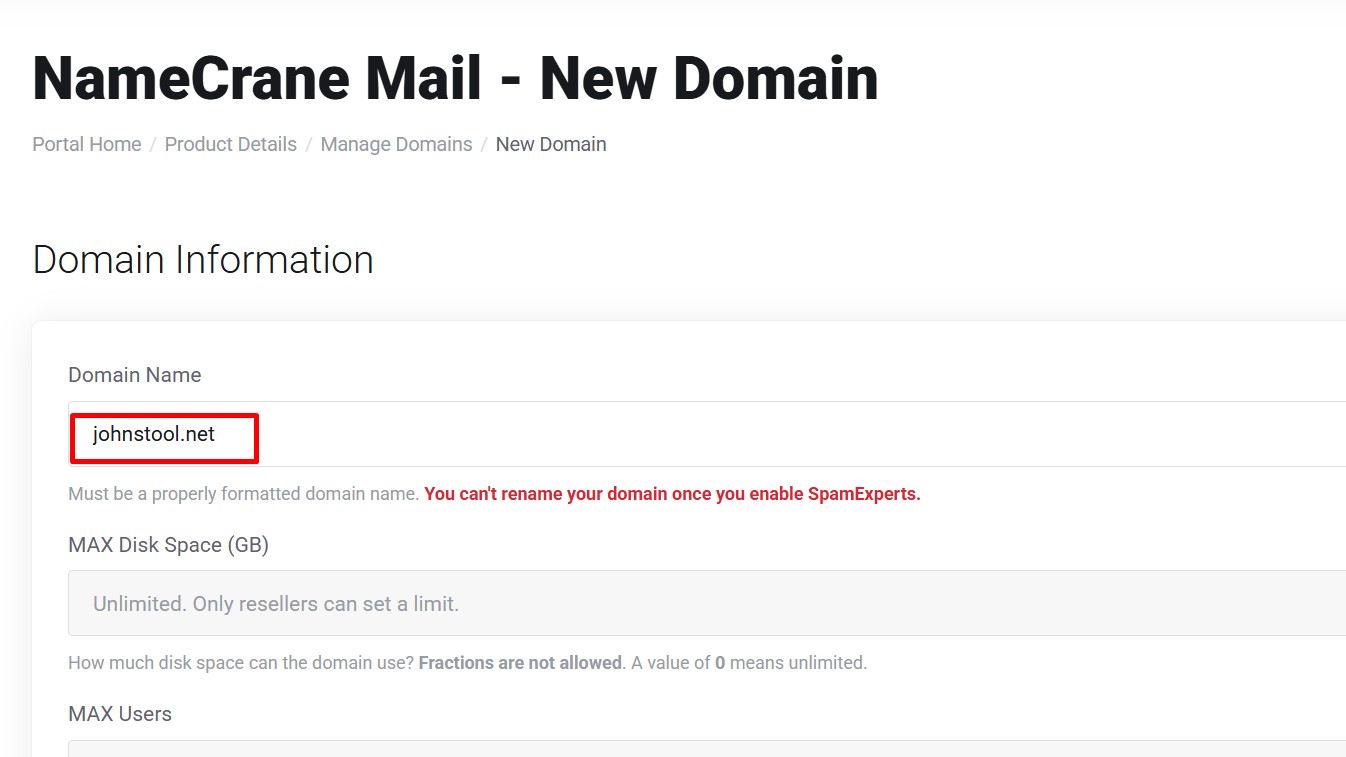Click the bold Fractions are not allowed text
This screenshot has width=1346, height=757.
(x=520, y=663)
